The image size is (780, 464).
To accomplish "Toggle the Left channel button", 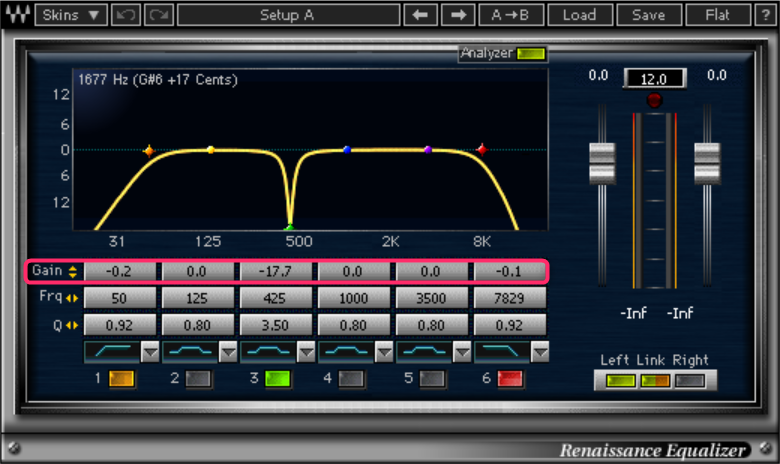I will [x=620, y=381].
